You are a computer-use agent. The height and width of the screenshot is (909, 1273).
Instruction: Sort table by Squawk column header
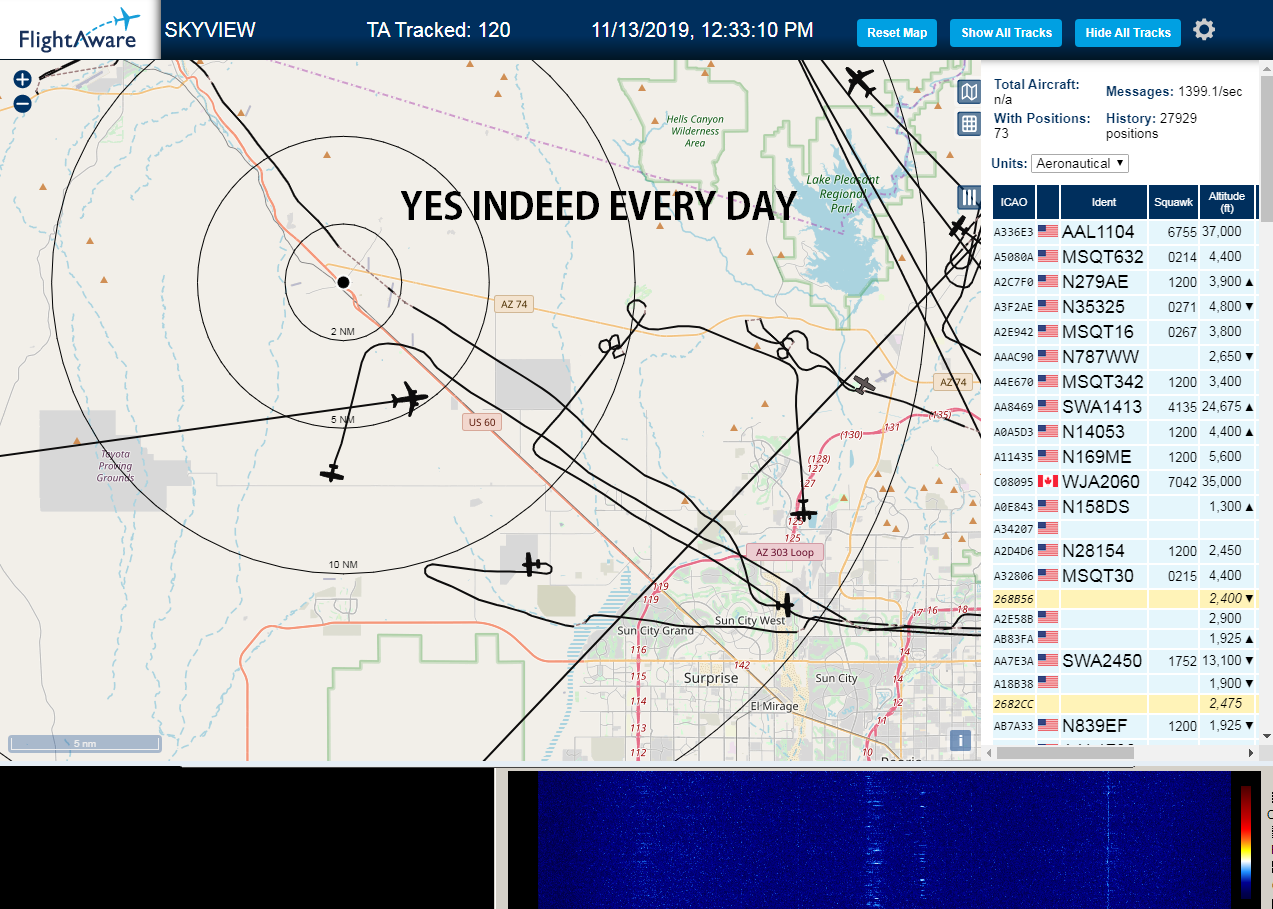(1174, 202)
